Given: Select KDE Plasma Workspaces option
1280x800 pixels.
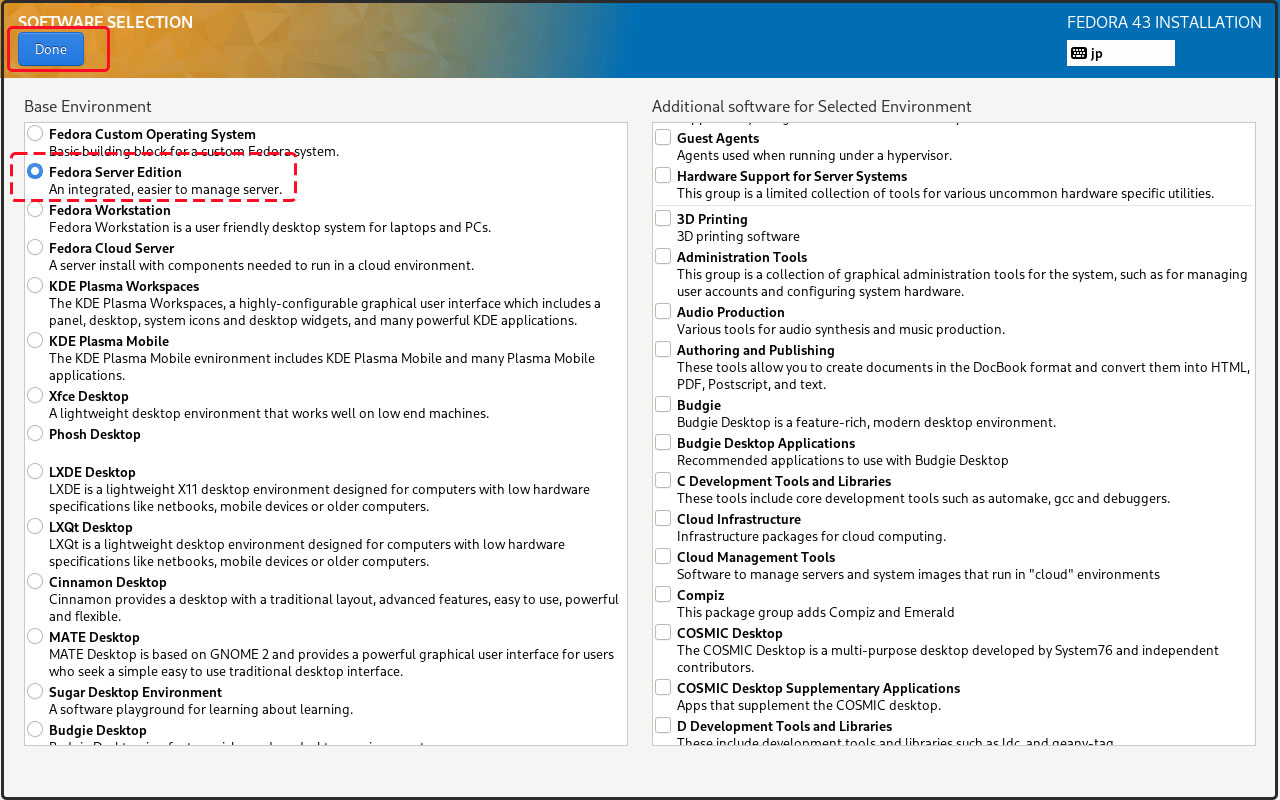Looking at the screenshot, I should pos(36,286).
